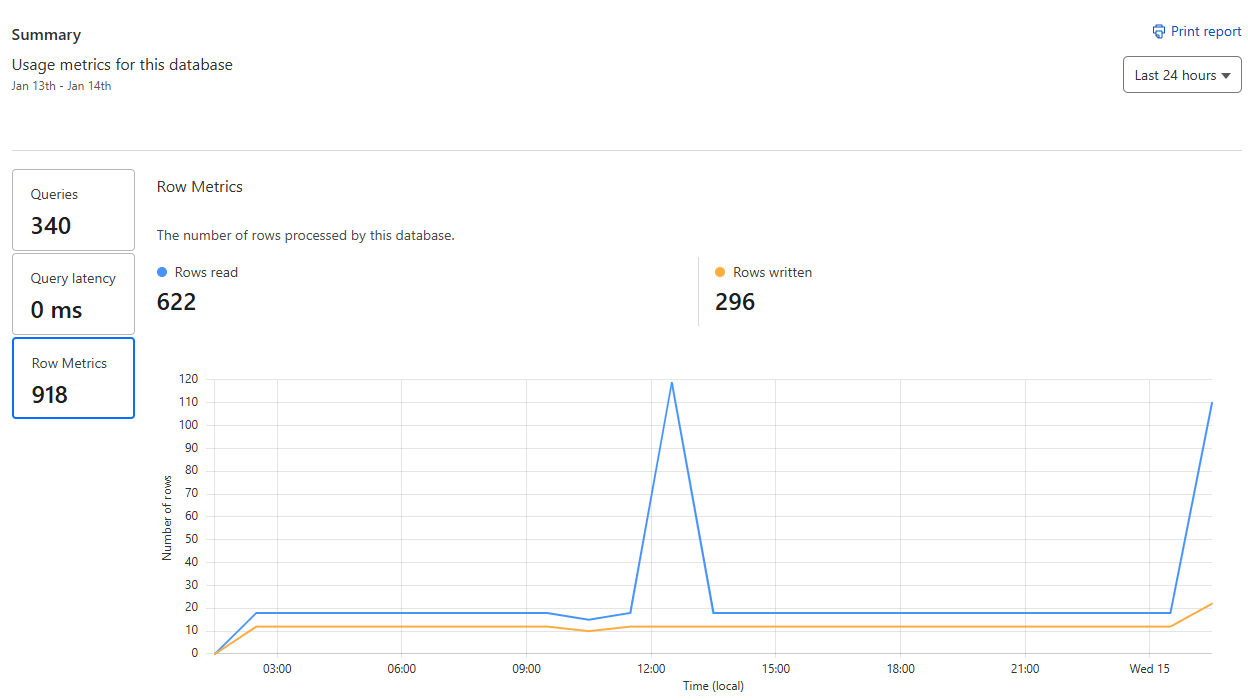The height and width of the screenshot is (700, 1248).
Task: Click the Jan 13th - Jan 14th date text
Action: (x=62, y=86)
